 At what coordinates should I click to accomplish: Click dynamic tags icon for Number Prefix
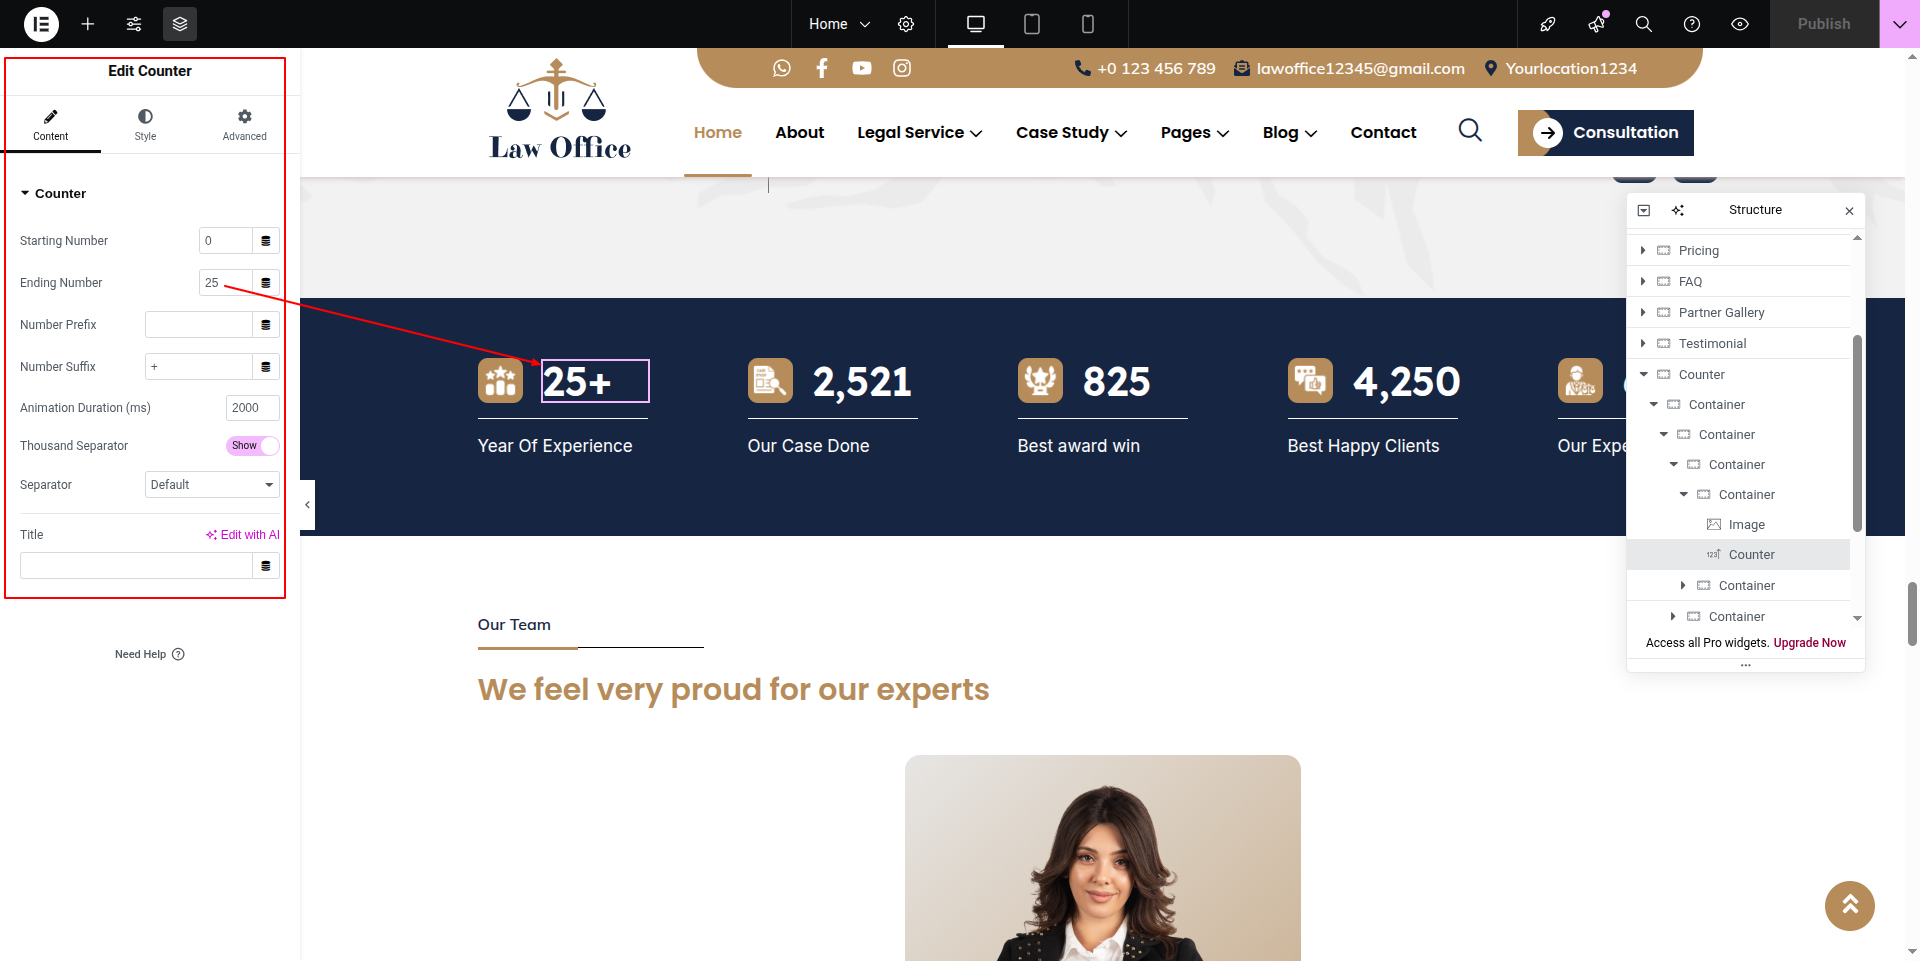coord(266,325)
